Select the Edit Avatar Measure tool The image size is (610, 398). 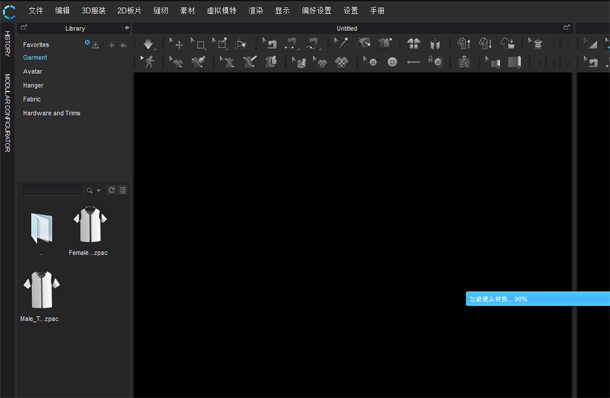[x=176, y=62]
